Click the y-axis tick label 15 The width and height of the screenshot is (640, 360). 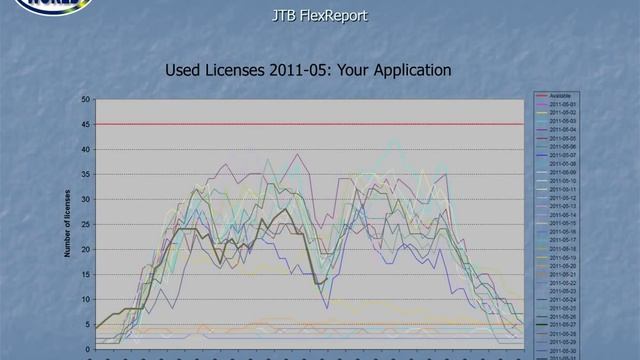coord(85,274)
